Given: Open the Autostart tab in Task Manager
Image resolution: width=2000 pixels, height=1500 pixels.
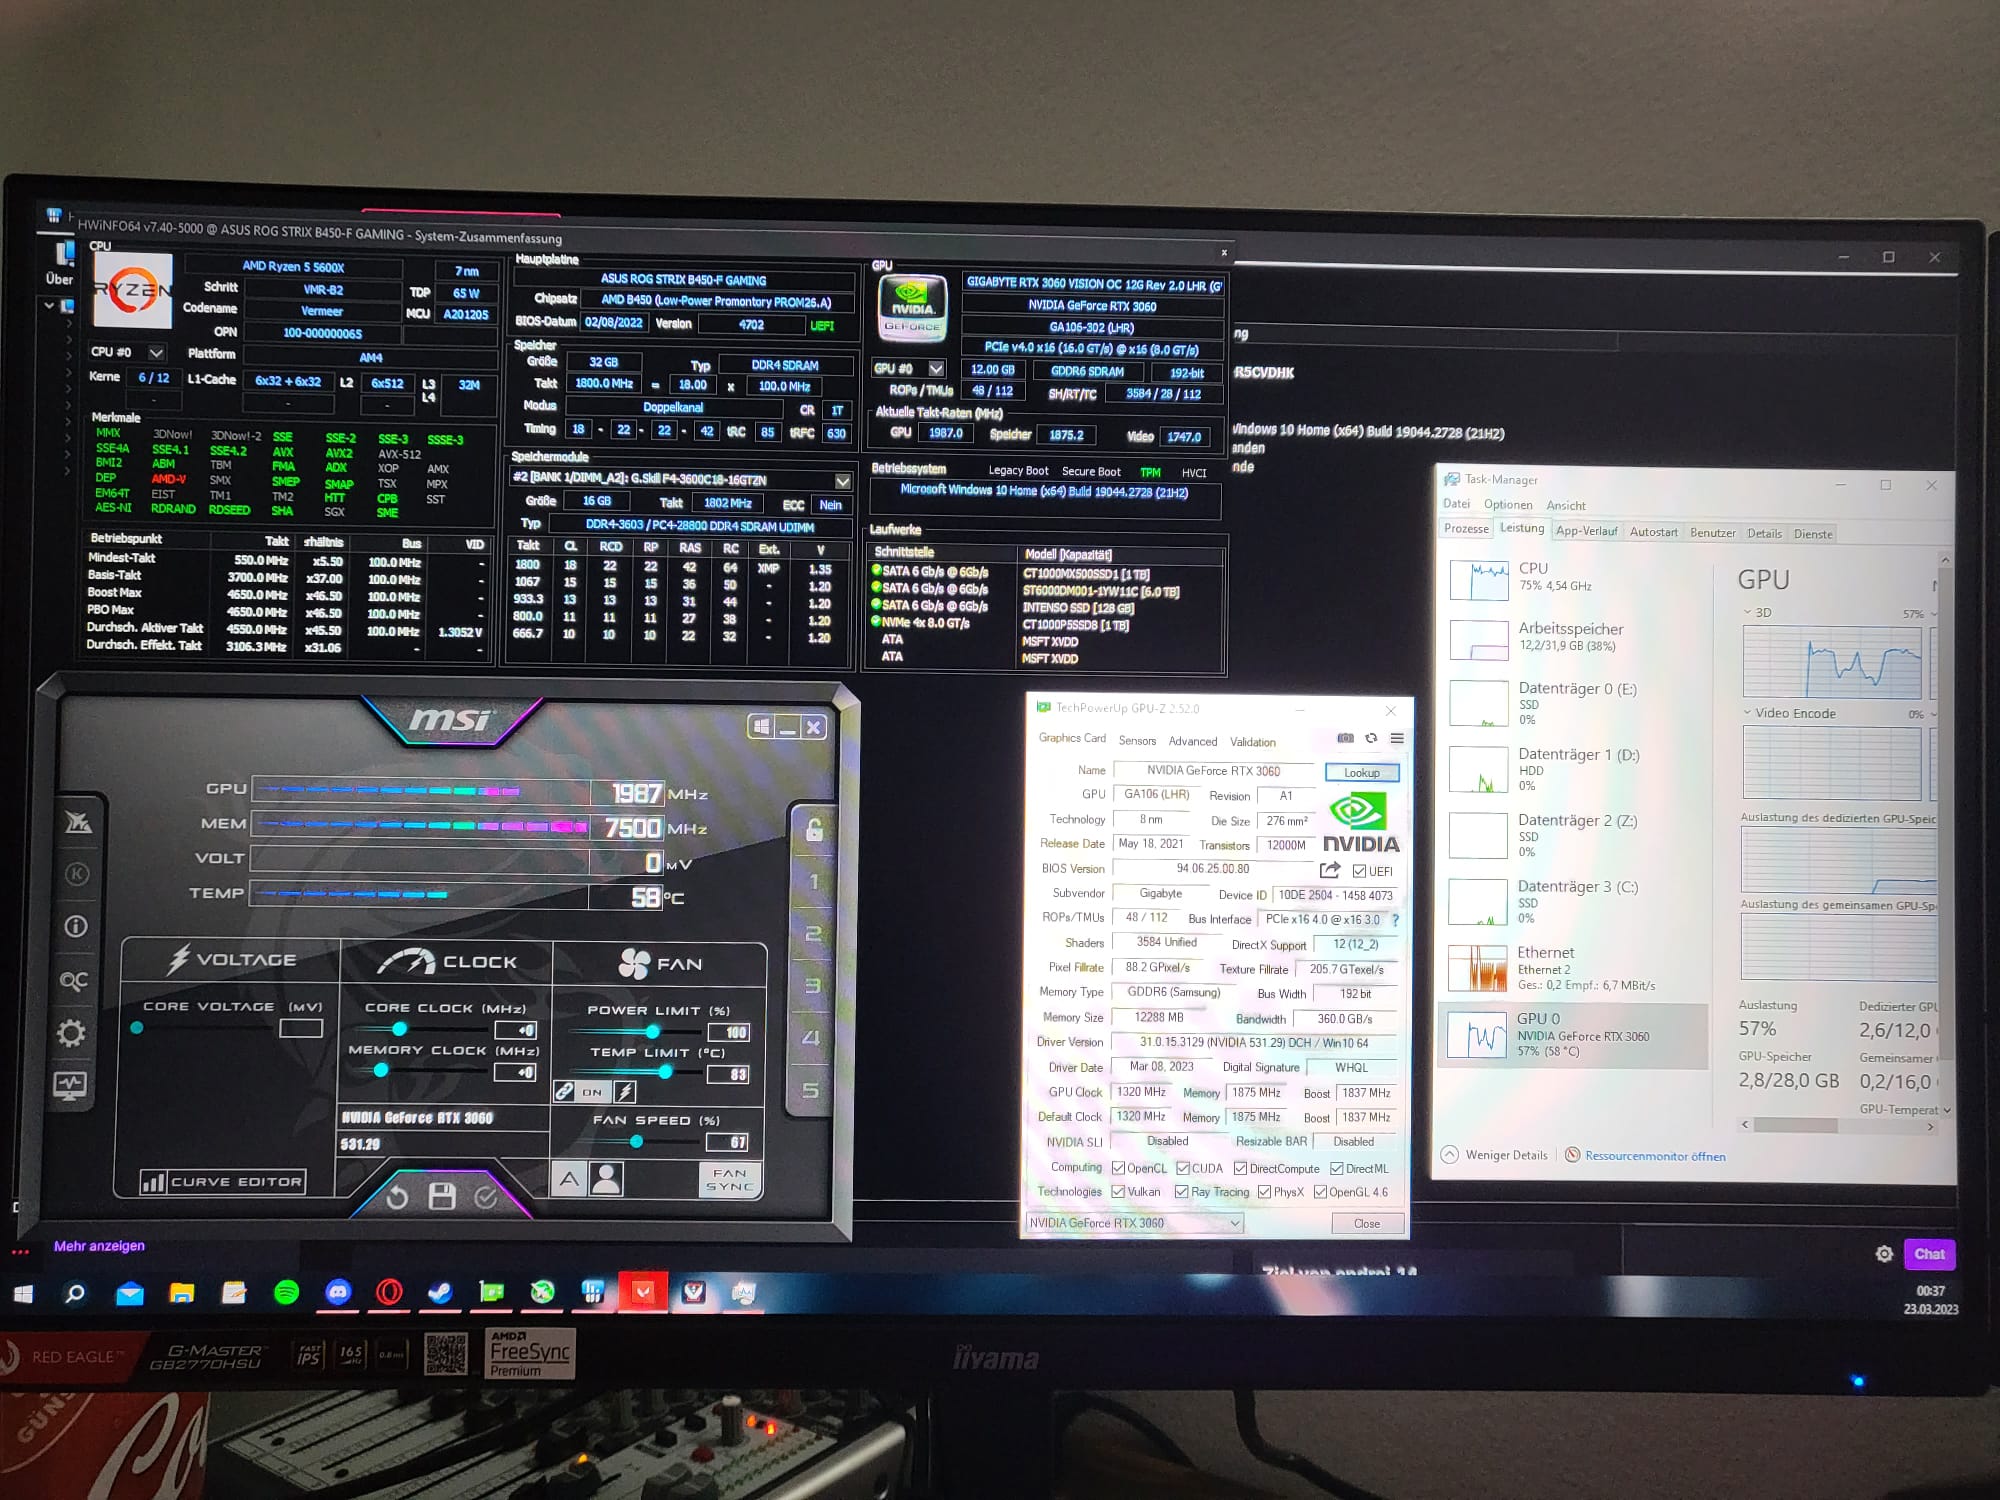Looking at the screenshot, I should tap(1653, 532).
